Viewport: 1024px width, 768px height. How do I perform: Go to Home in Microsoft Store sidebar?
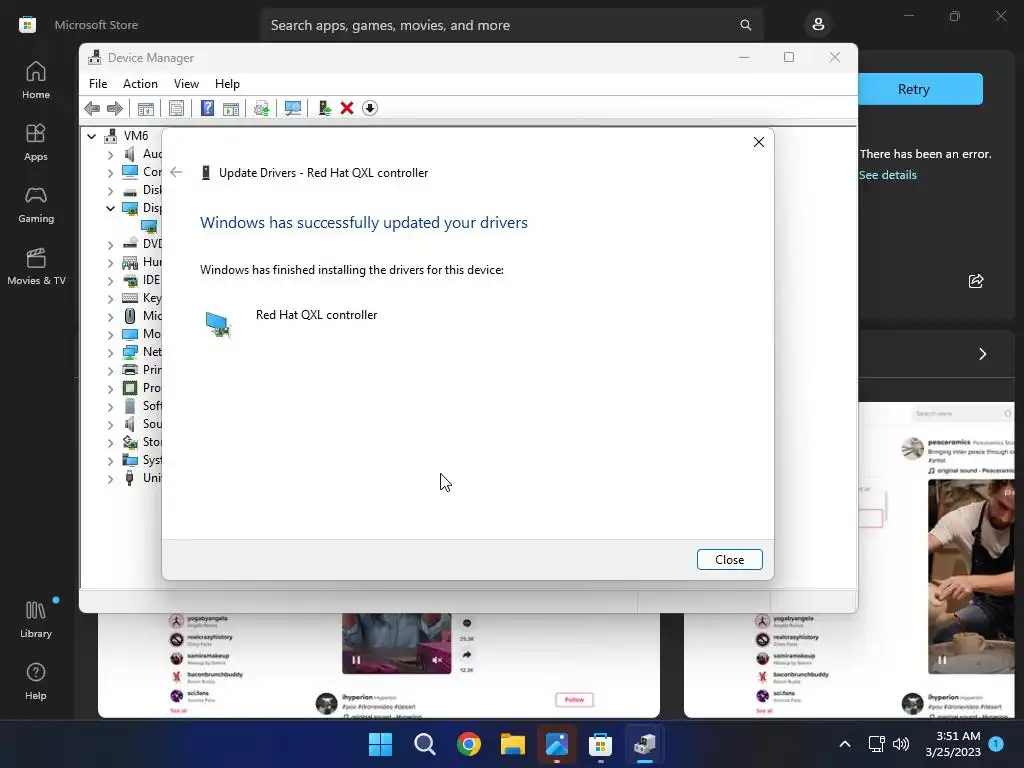(36, 80)
